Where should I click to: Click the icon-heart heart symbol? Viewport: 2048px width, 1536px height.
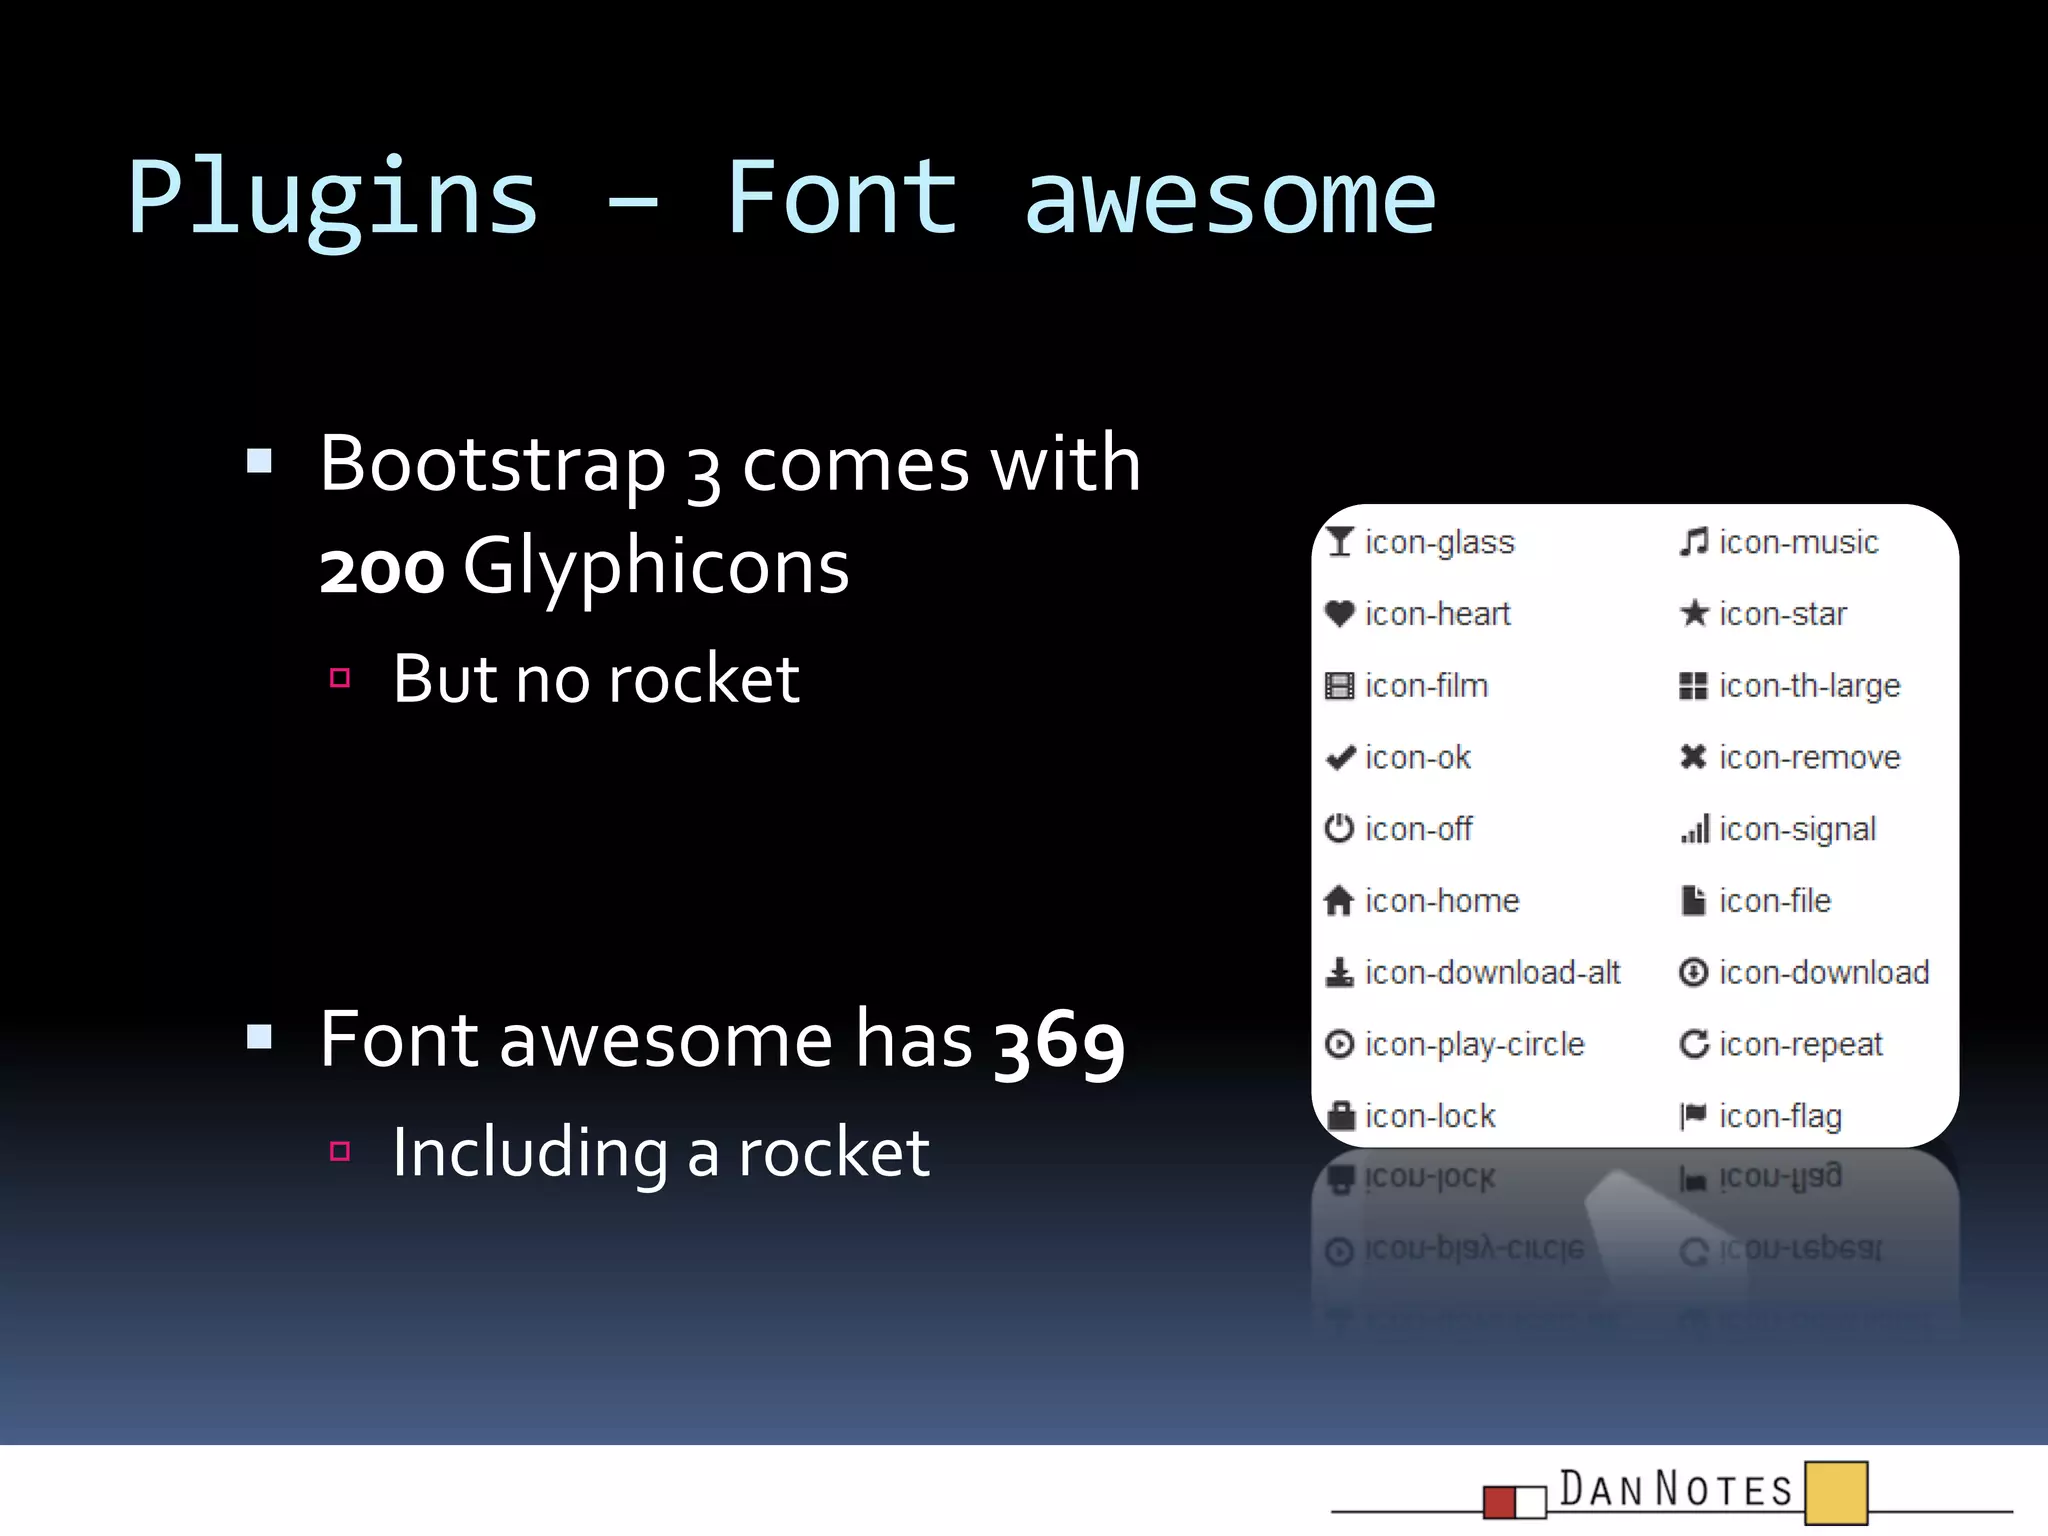click(x=1340, y=613)
